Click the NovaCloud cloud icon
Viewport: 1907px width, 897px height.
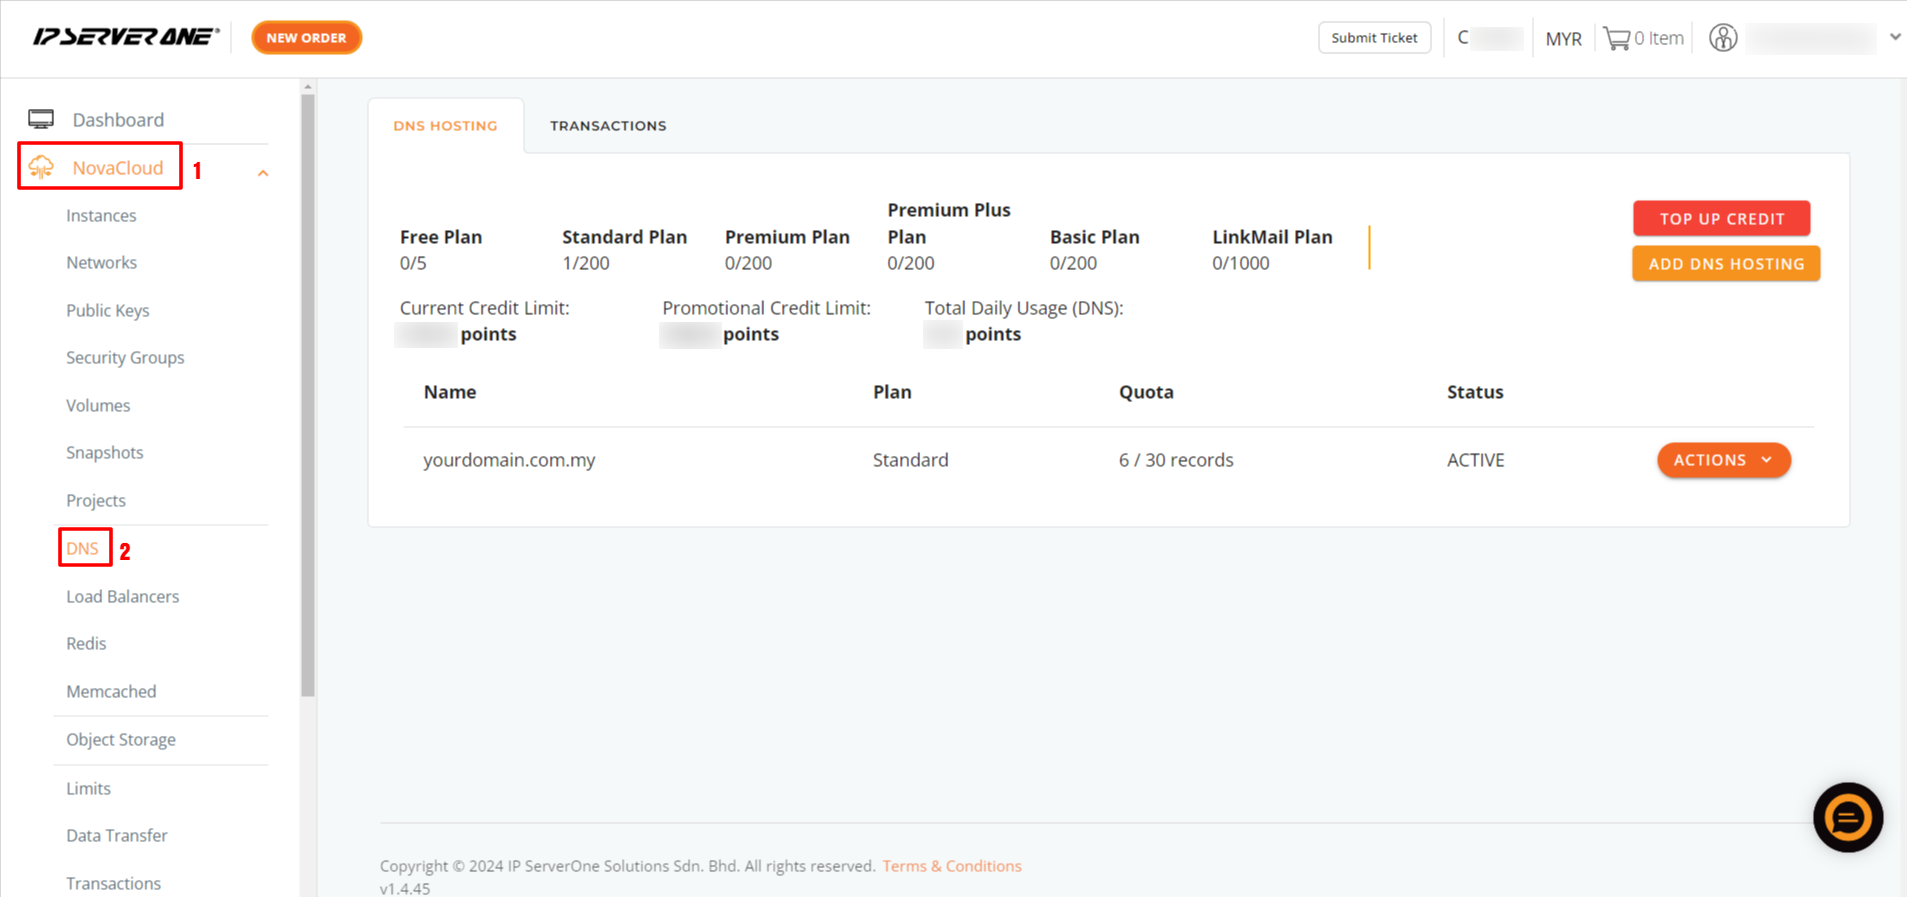point(42,168)
